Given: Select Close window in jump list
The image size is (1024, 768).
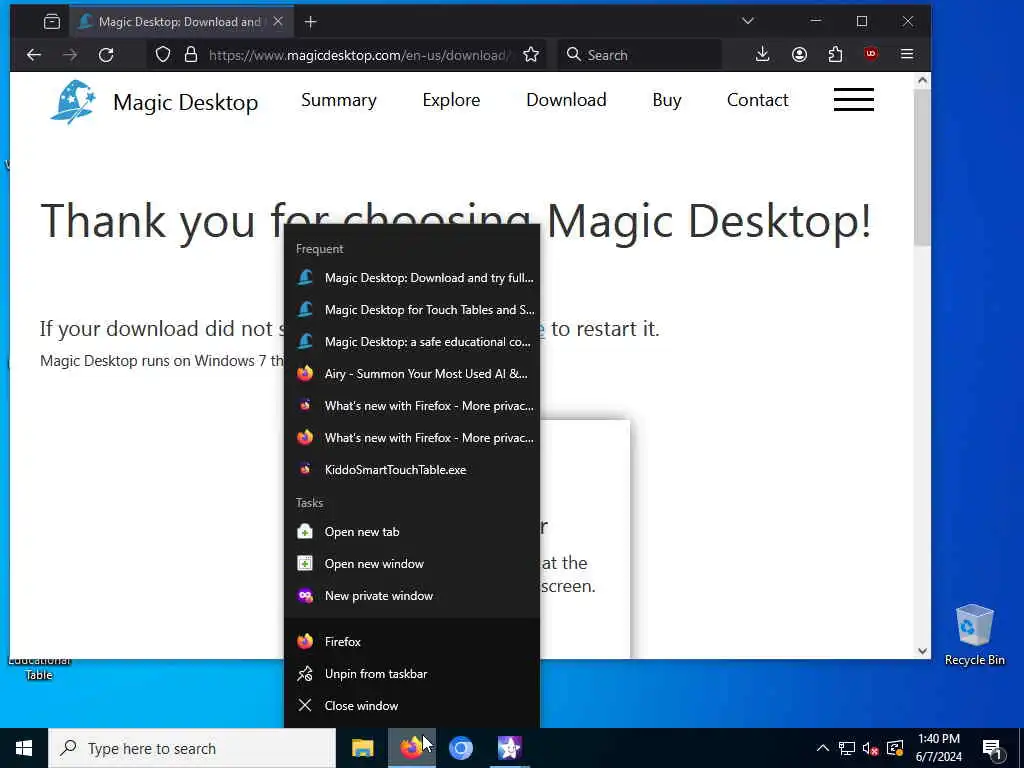Looking at the screenshot, I should (412, 705).
